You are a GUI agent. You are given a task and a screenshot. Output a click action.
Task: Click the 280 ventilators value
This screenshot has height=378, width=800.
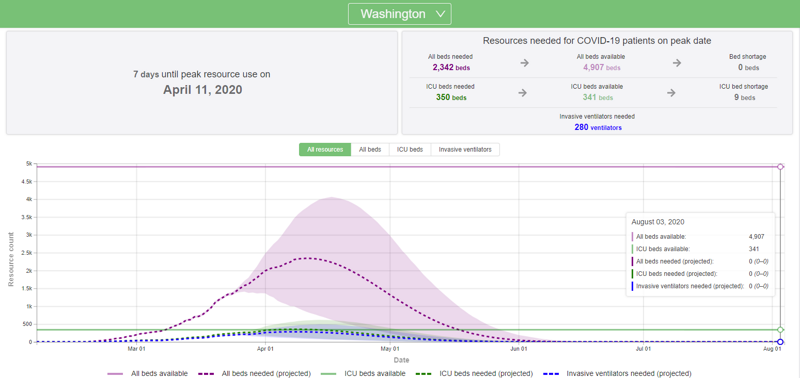[x=598, y=128]
